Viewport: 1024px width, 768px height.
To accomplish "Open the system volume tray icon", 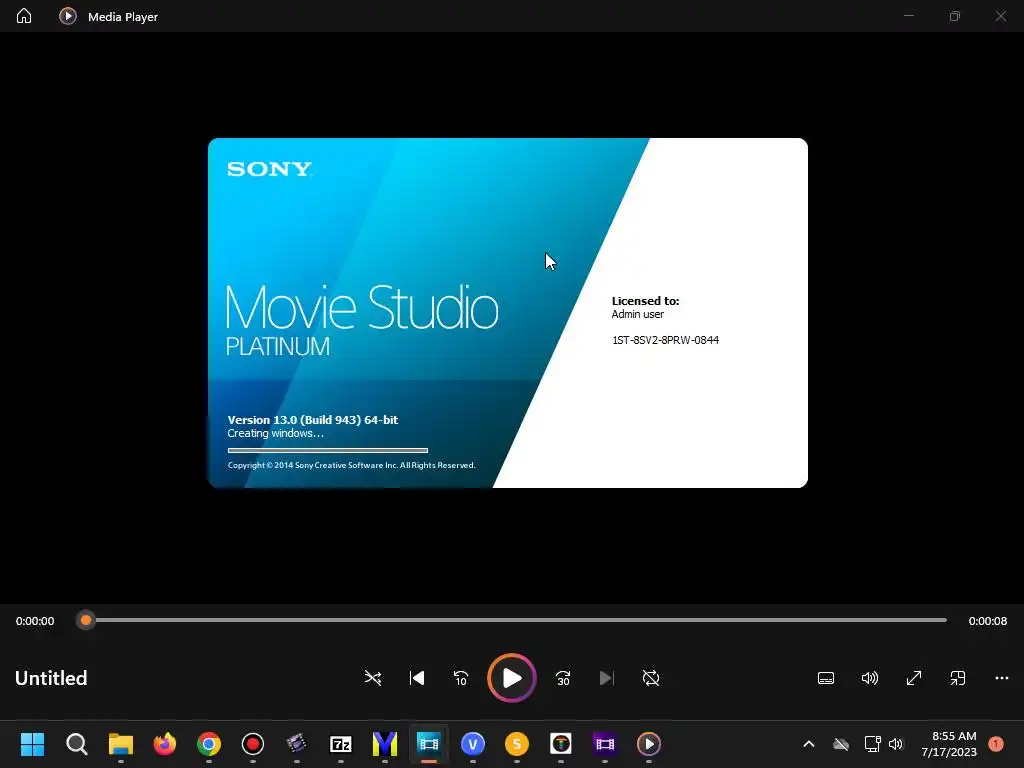I will click(896, 744).
